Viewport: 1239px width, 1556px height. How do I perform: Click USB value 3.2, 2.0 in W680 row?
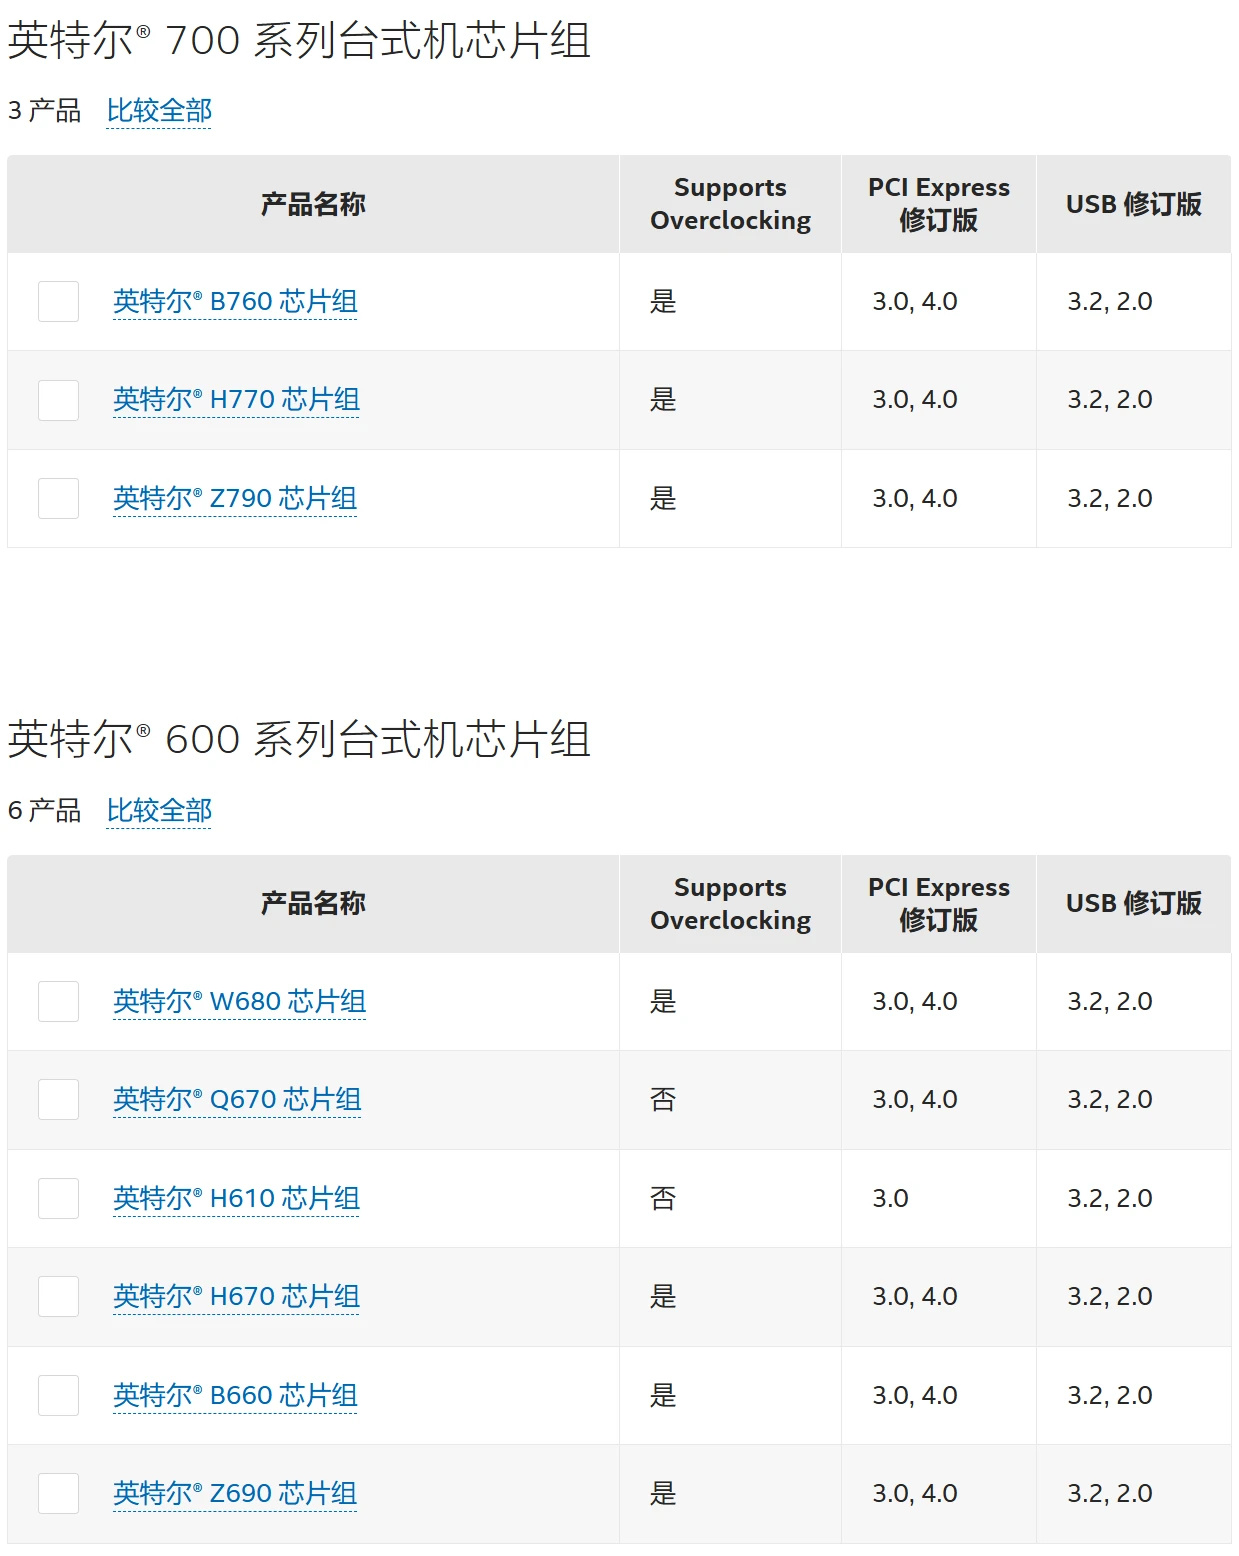1110,1001
